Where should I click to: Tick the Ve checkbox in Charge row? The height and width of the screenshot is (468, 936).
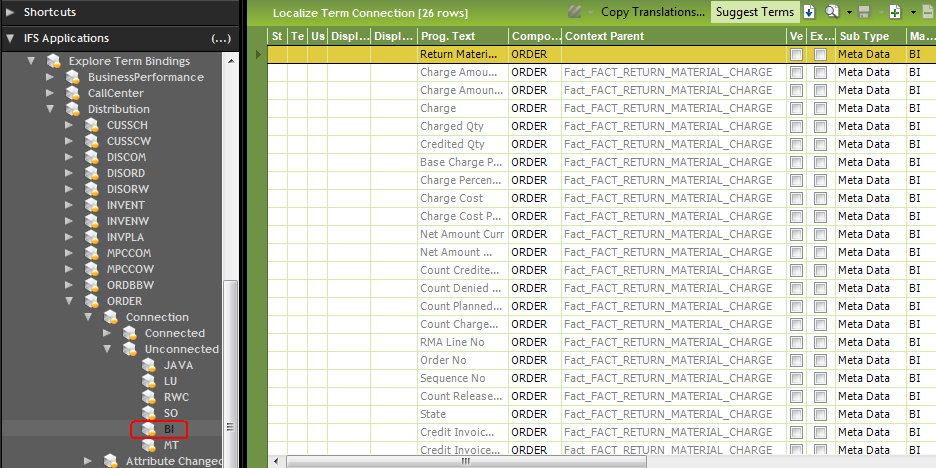796,109
